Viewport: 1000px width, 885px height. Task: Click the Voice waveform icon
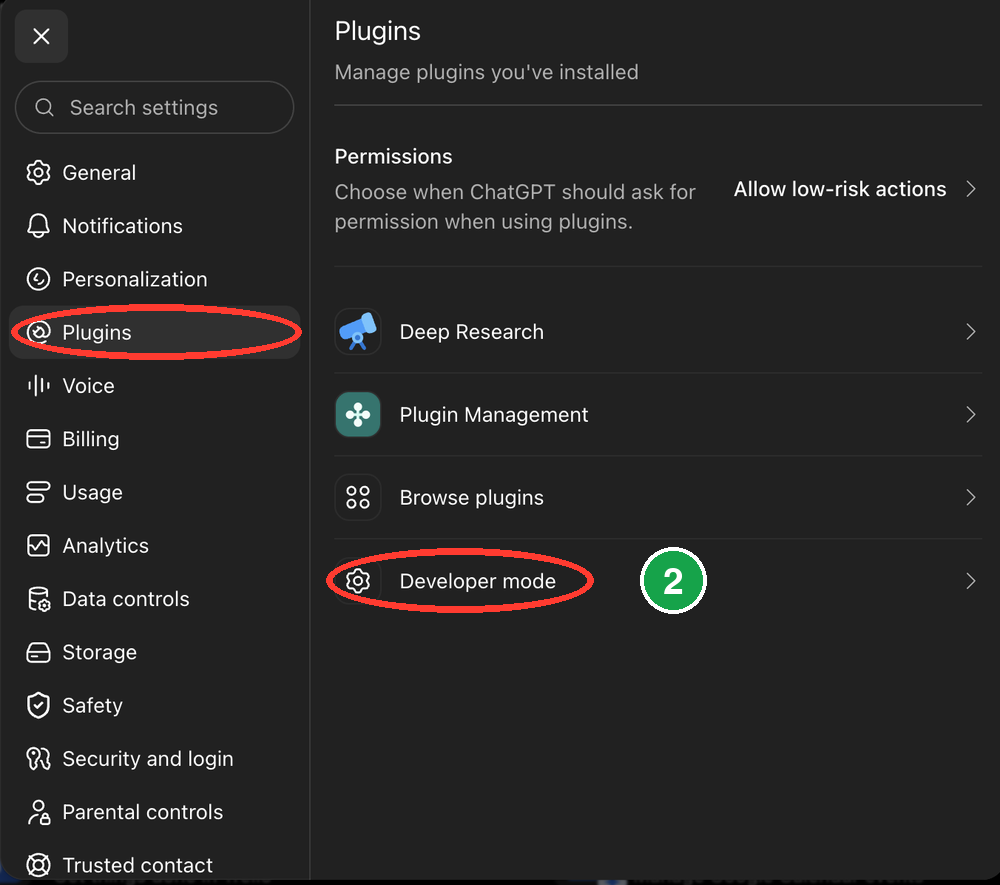point(38,386)
